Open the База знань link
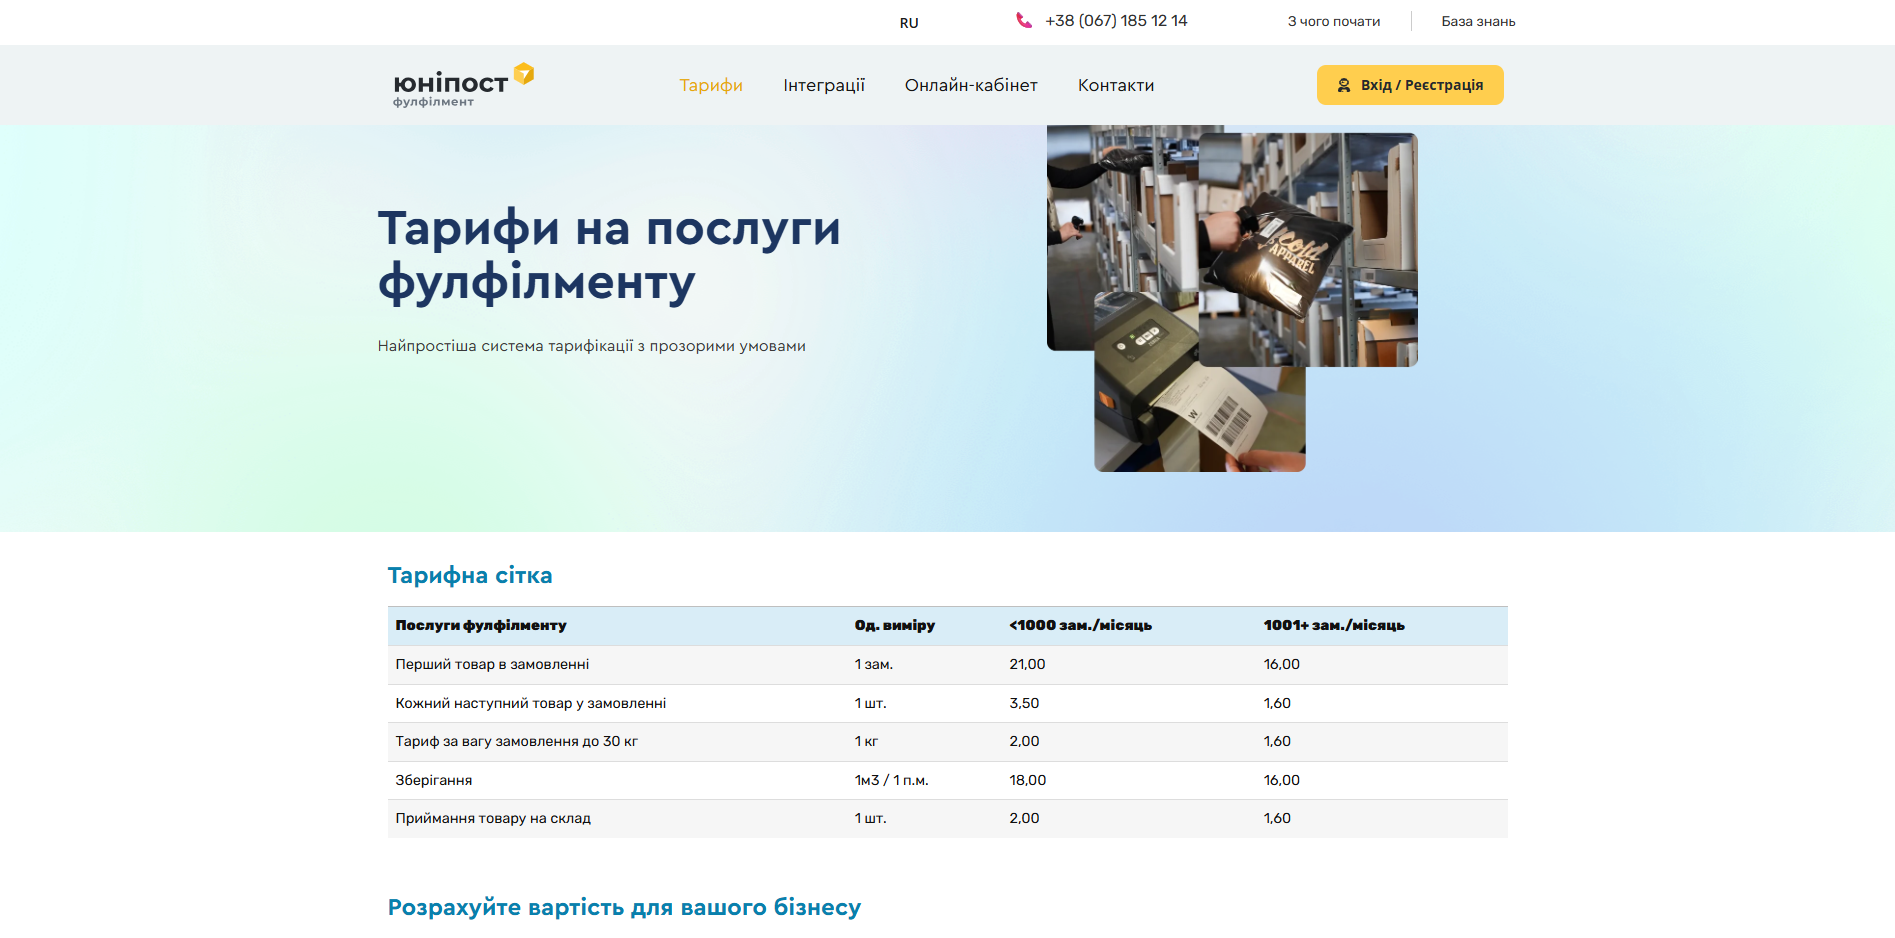The image size is (1895, 938). (x=1477, y=20)
